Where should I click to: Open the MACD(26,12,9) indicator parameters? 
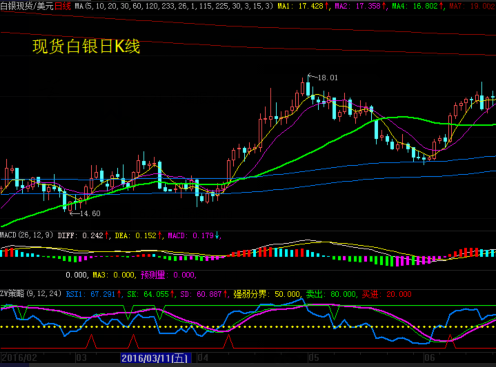coord(27,235)
